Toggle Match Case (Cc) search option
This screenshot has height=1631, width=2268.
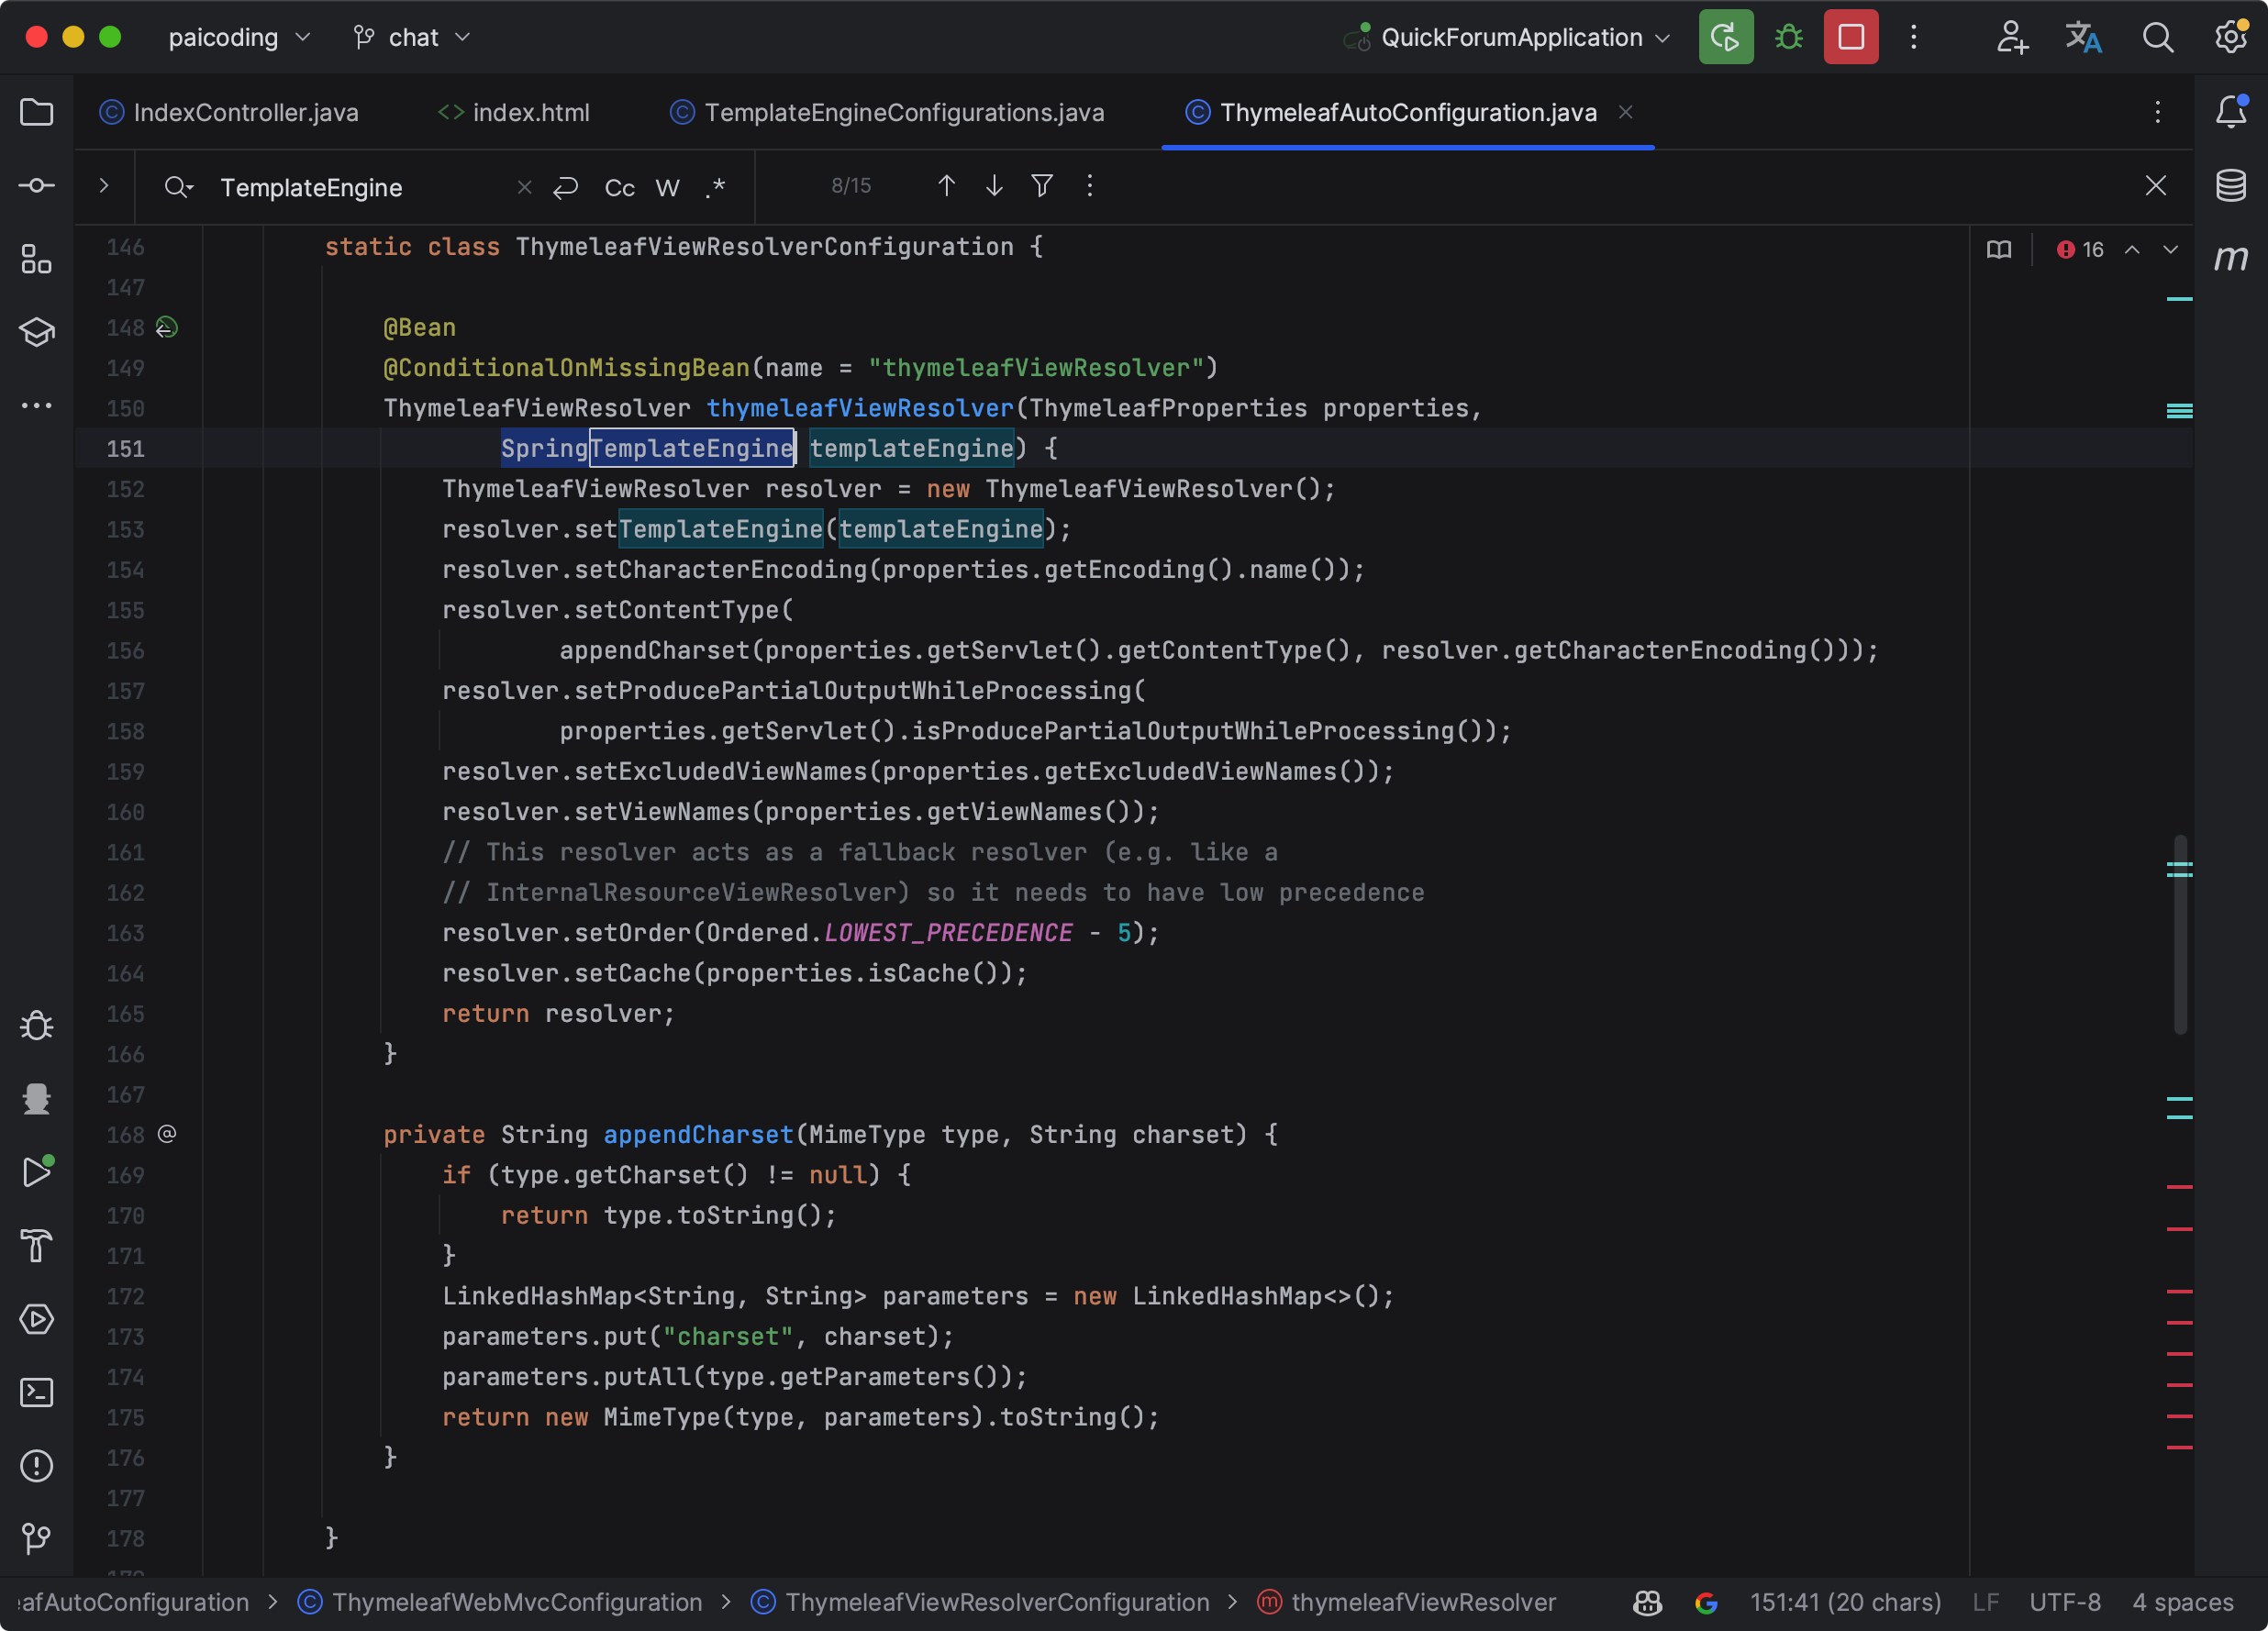619,188
